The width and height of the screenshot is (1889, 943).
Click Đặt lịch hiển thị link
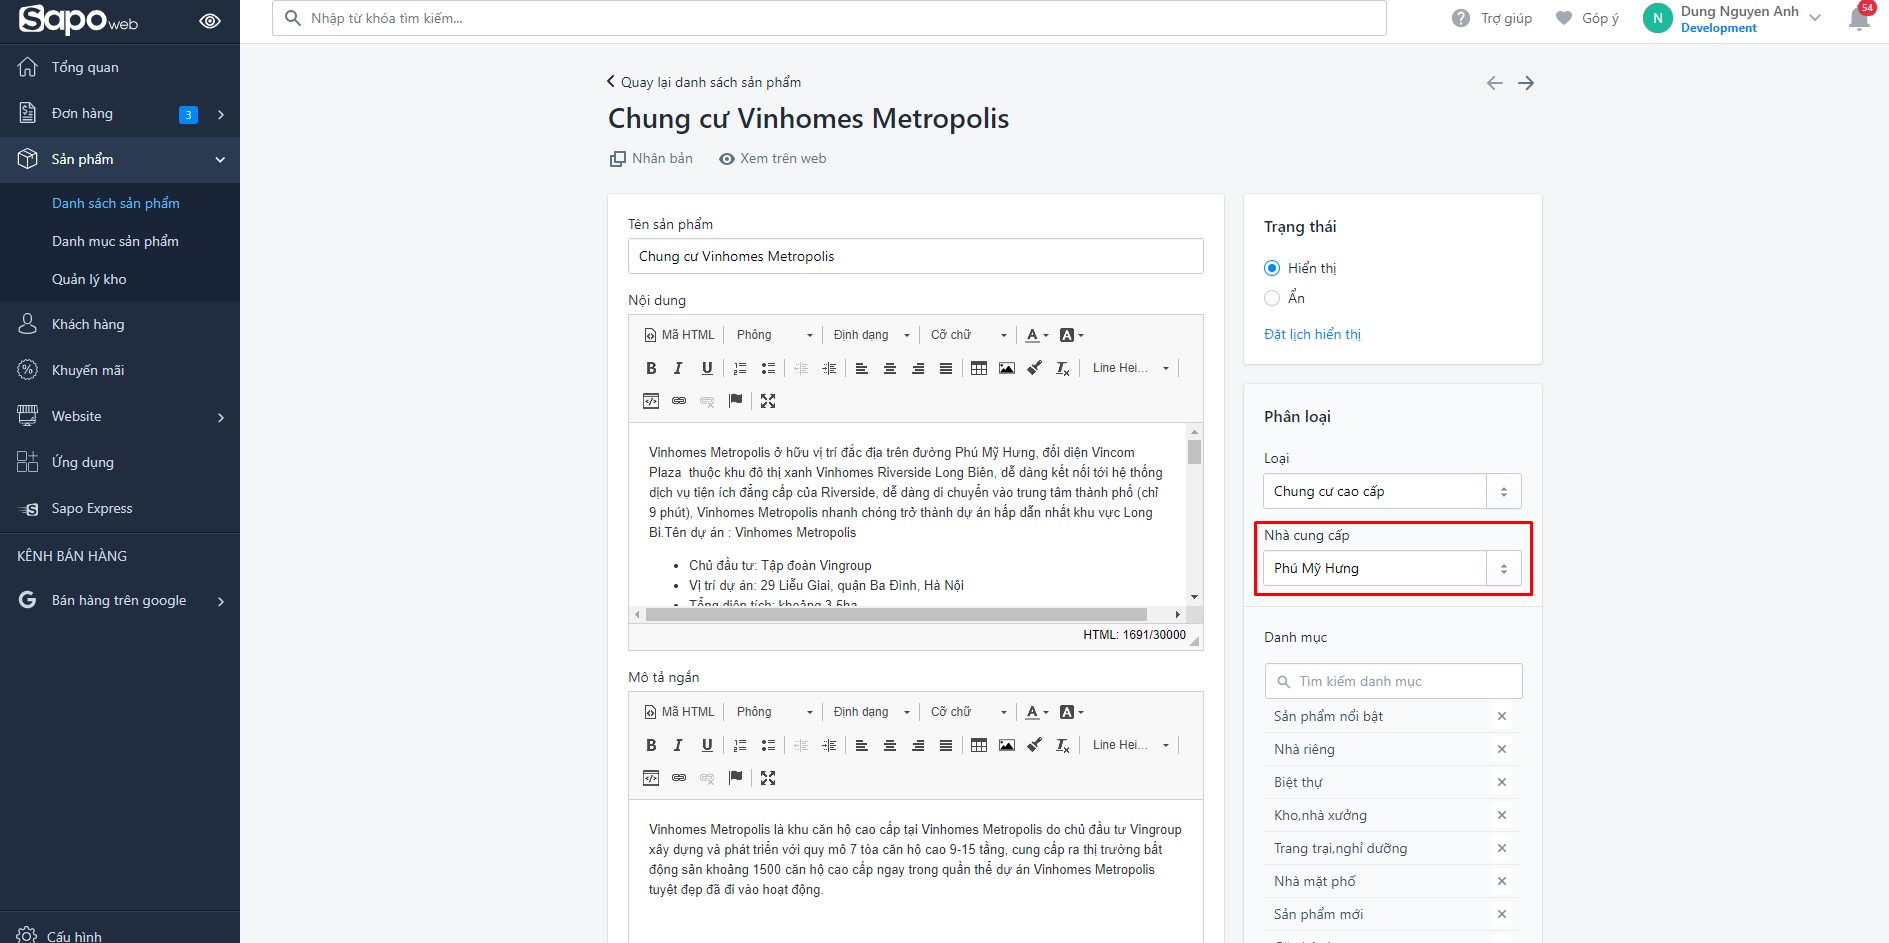pyautogui.click(x=1312, y=334)
